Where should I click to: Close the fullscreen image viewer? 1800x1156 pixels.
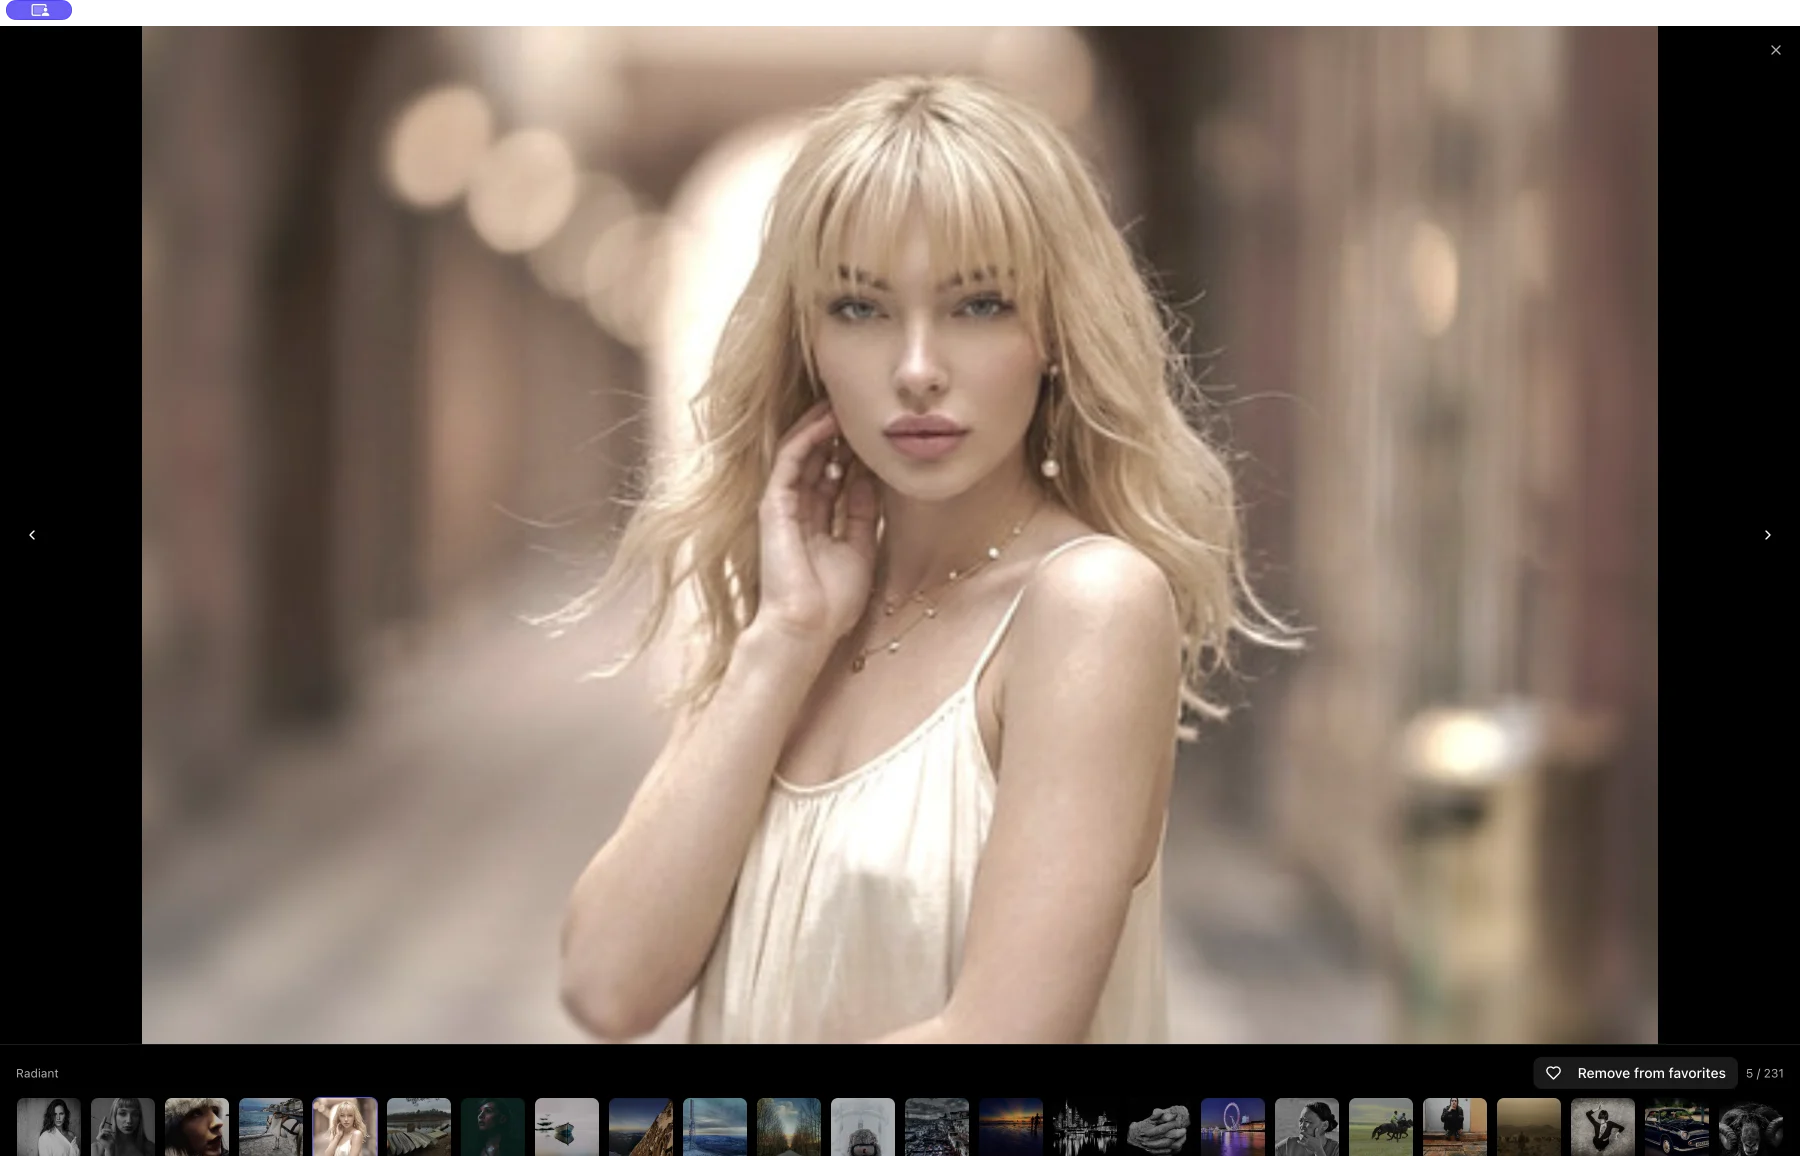coord(1776,49)
